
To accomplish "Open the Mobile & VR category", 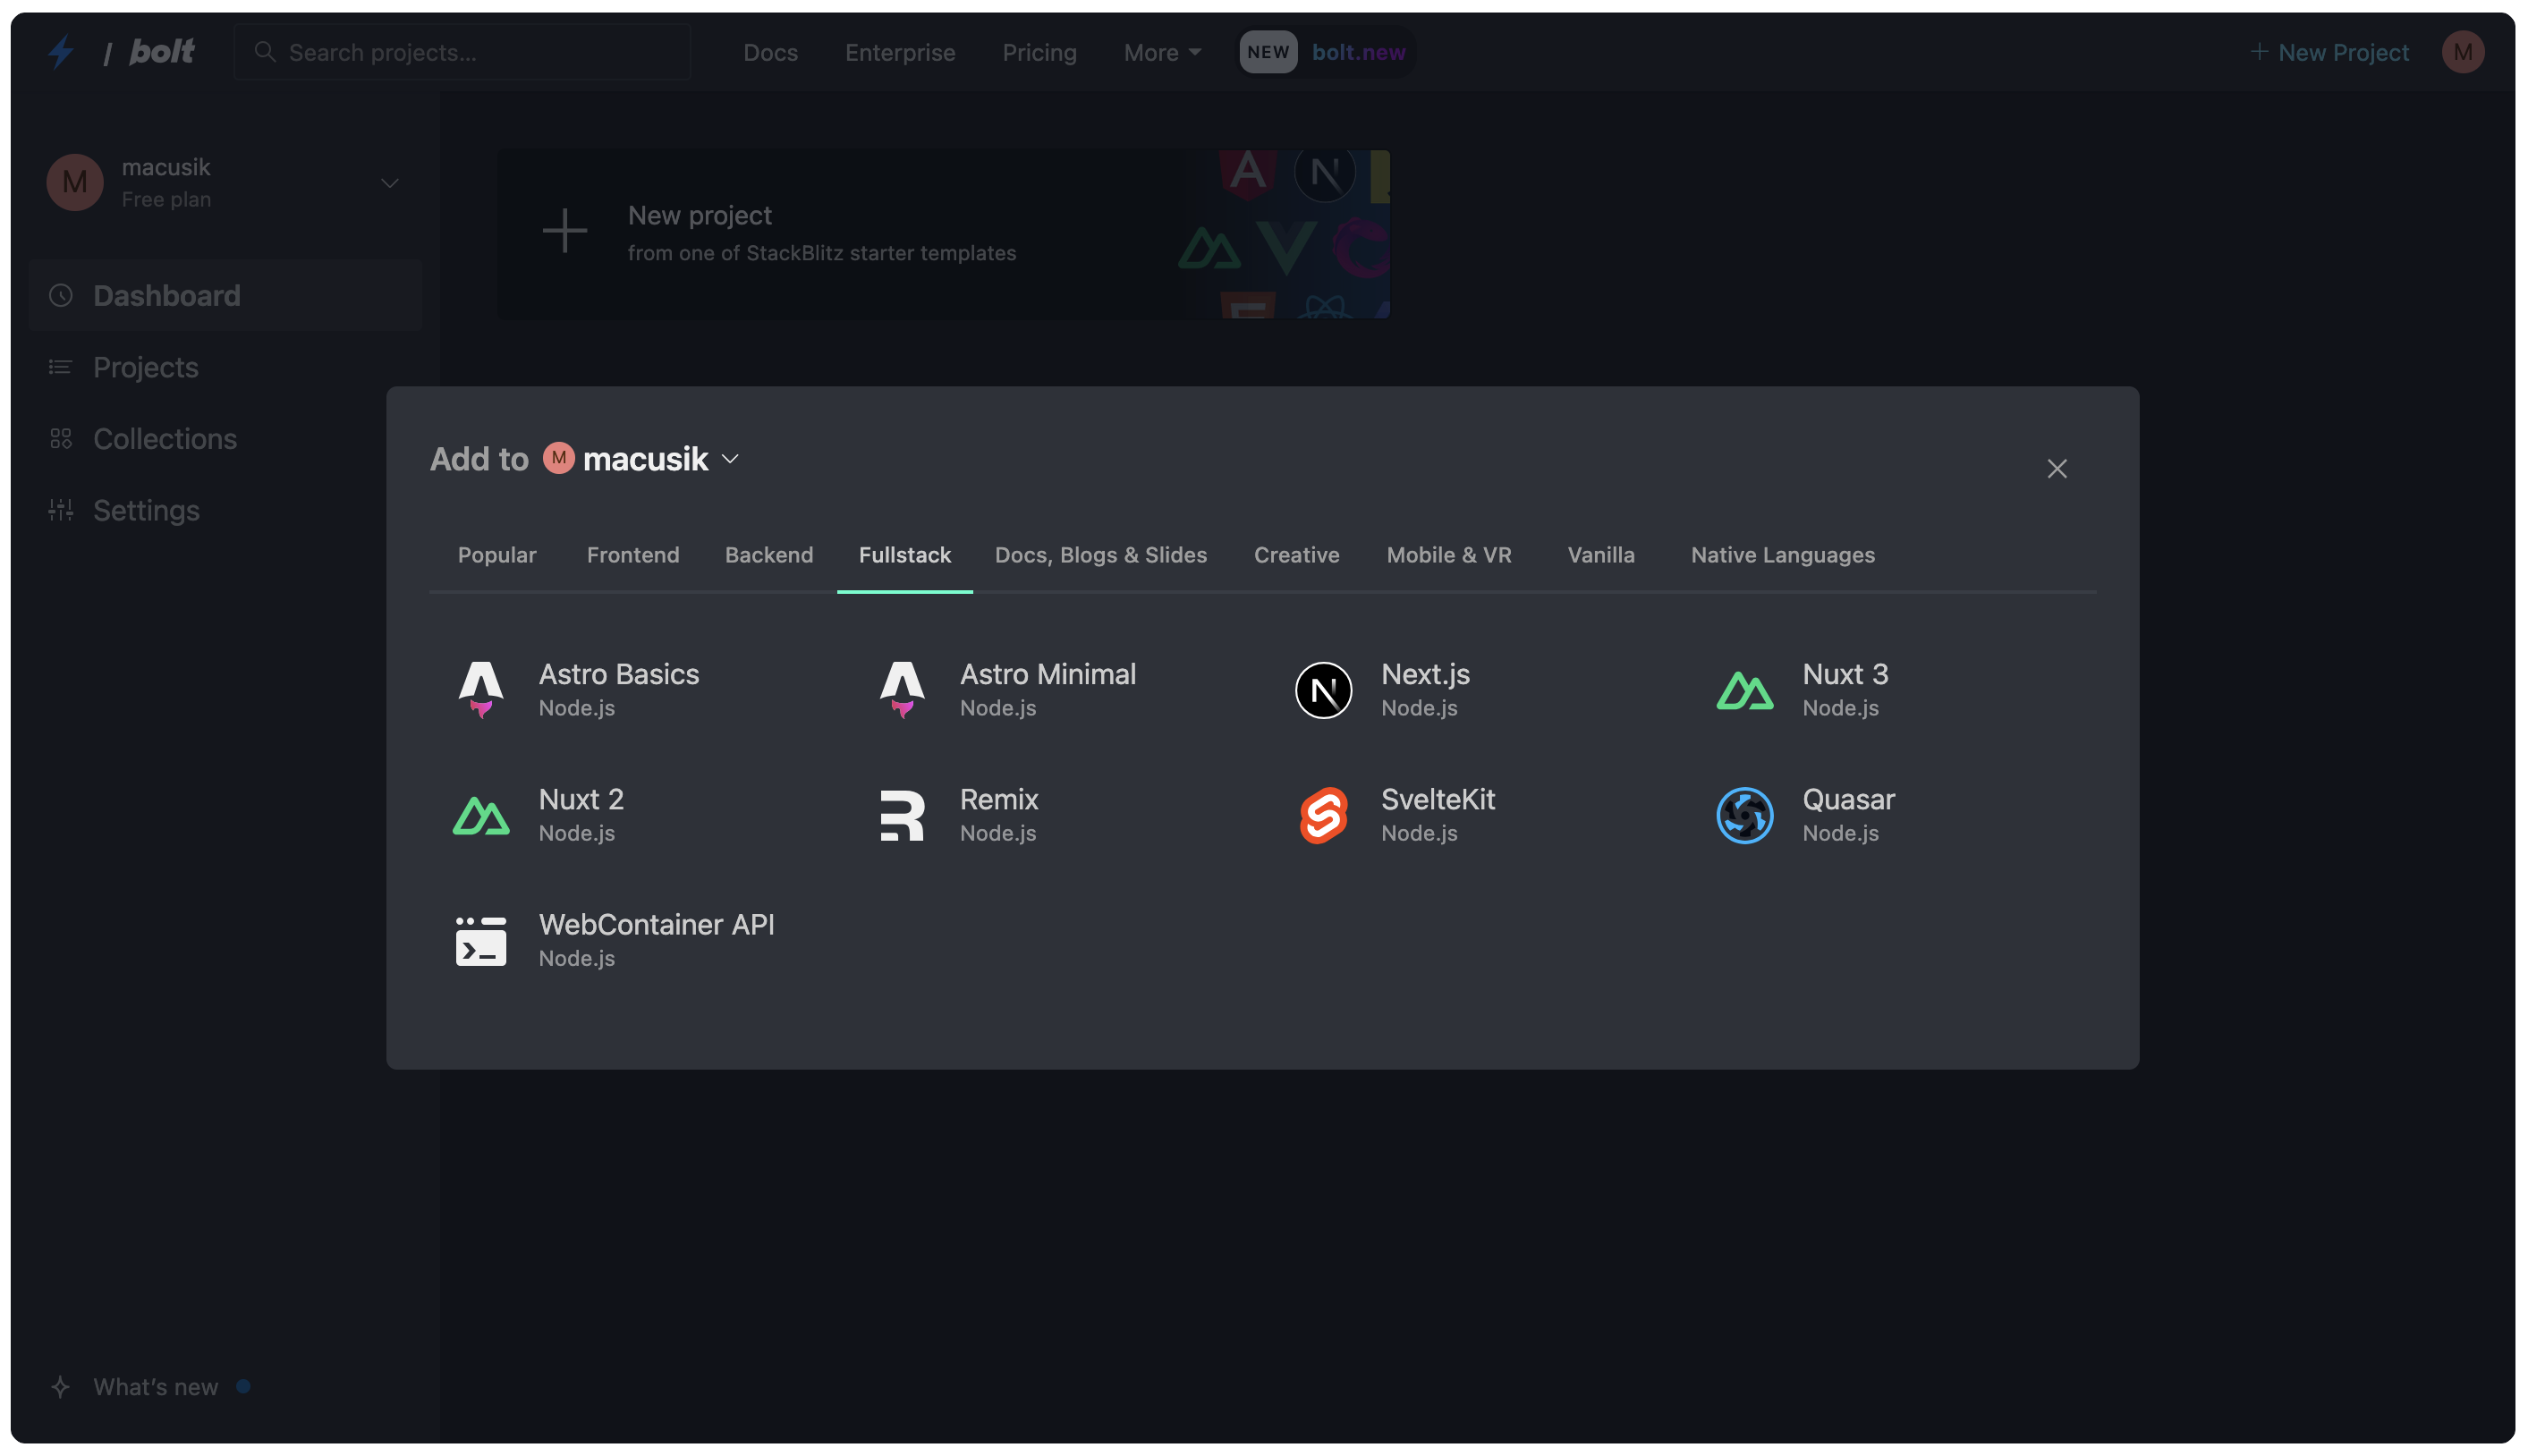I will pos(1448,555).
